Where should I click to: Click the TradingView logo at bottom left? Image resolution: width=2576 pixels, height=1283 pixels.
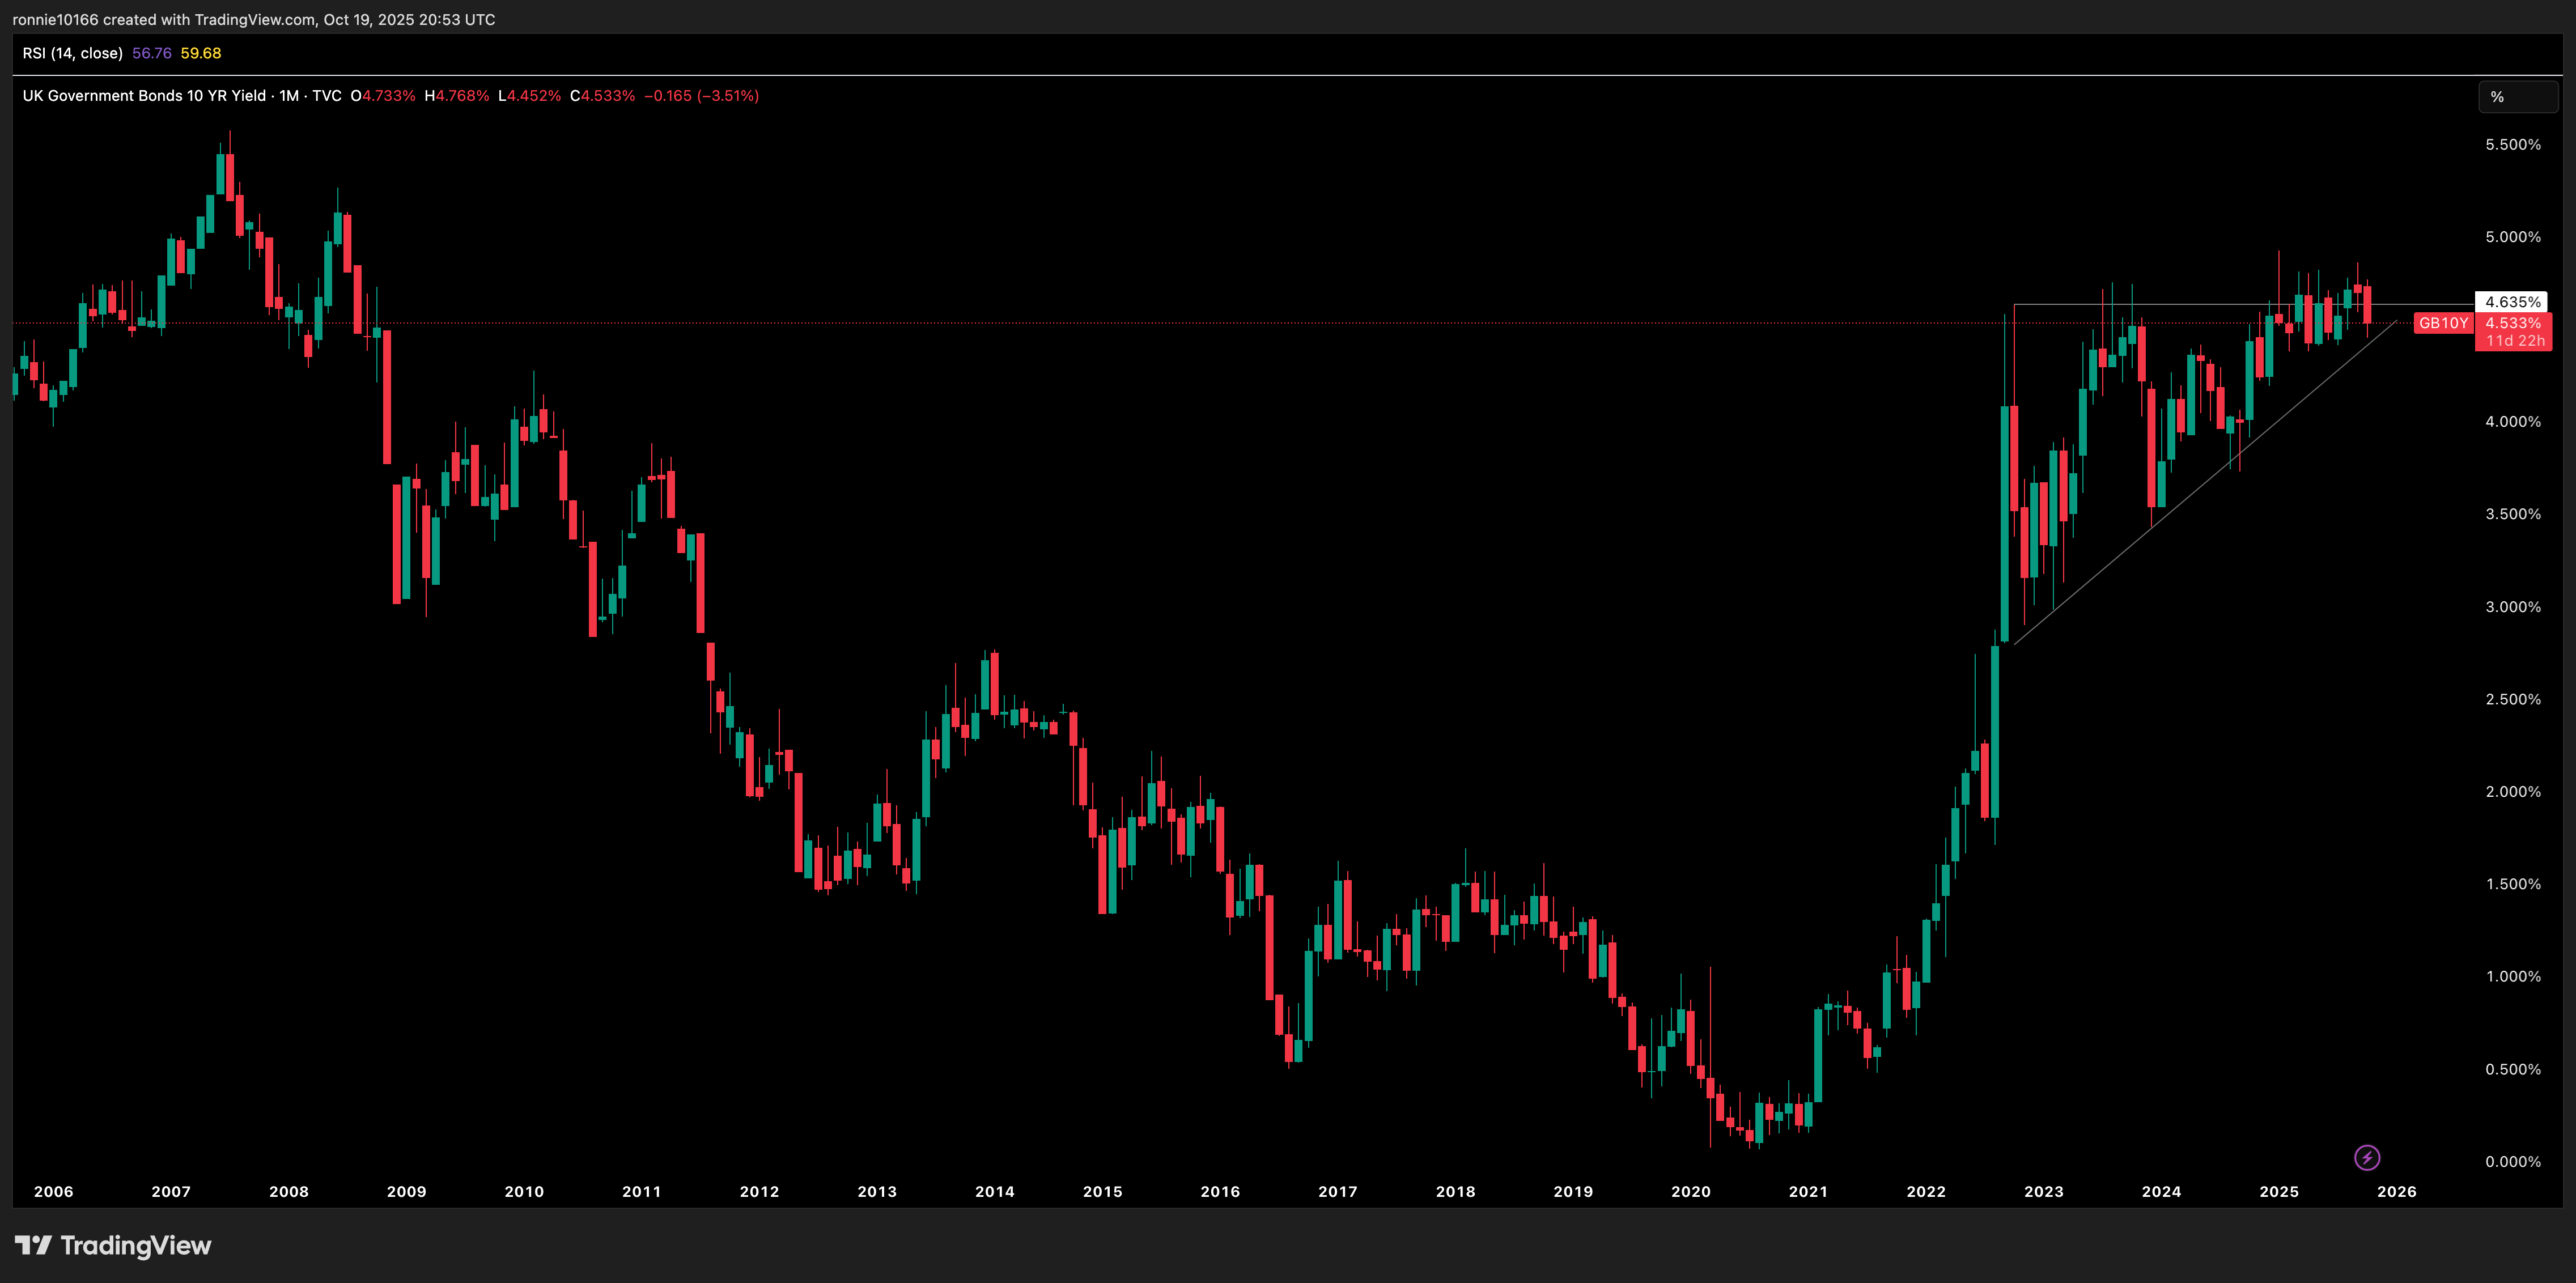pyautogui.click(x=113, y=1245)
